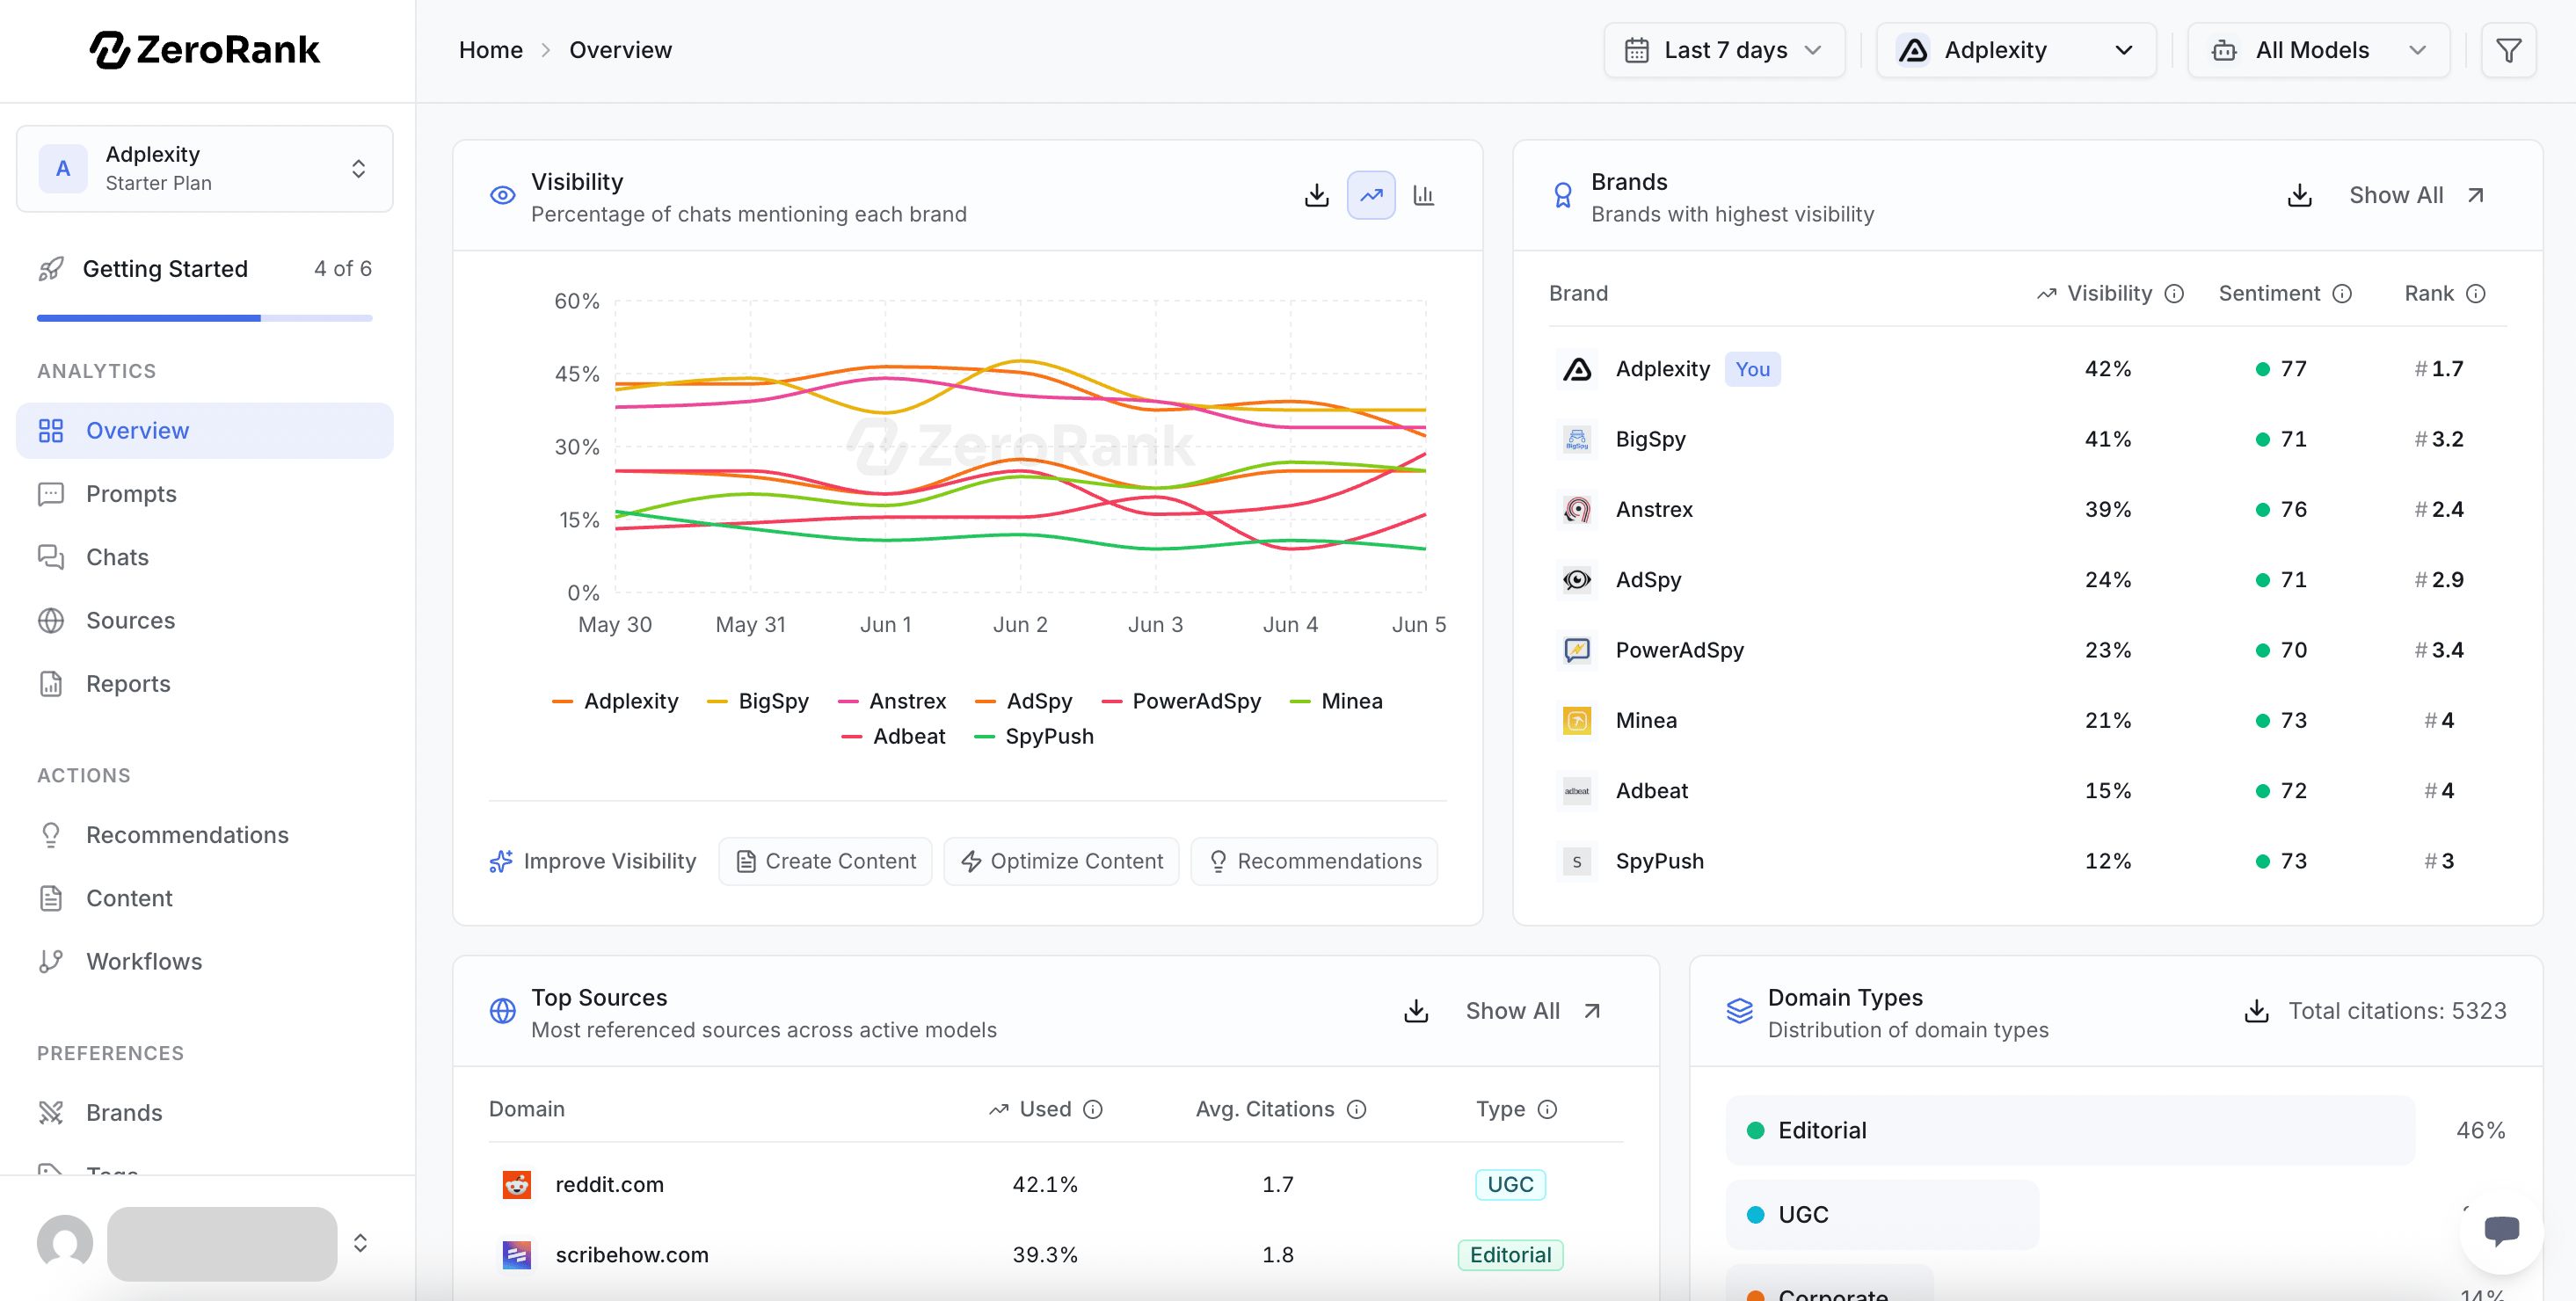Open Workflows in the sidebar

205,962
